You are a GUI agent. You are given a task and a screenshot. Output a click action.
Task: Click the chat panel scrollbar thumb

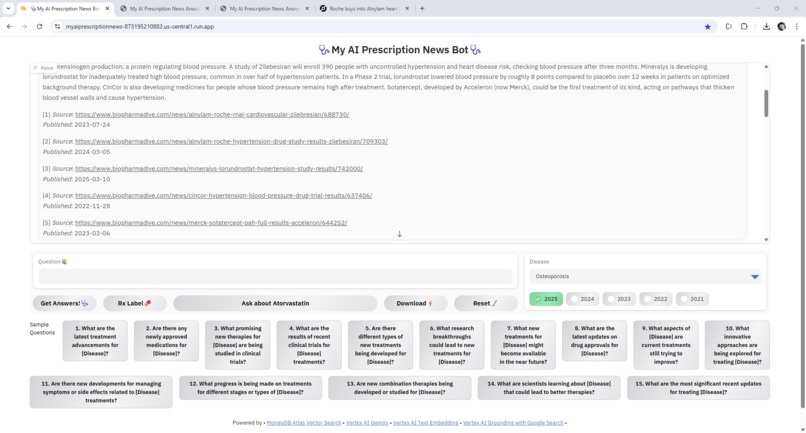[766, 103]
